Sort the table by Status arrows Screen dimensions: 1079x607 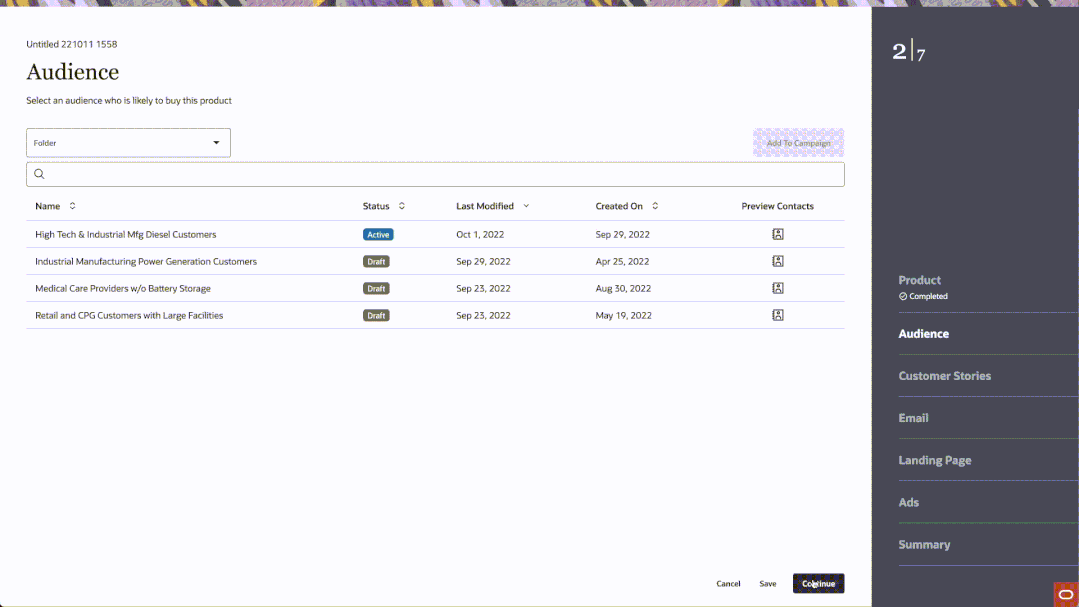[402, 206]
